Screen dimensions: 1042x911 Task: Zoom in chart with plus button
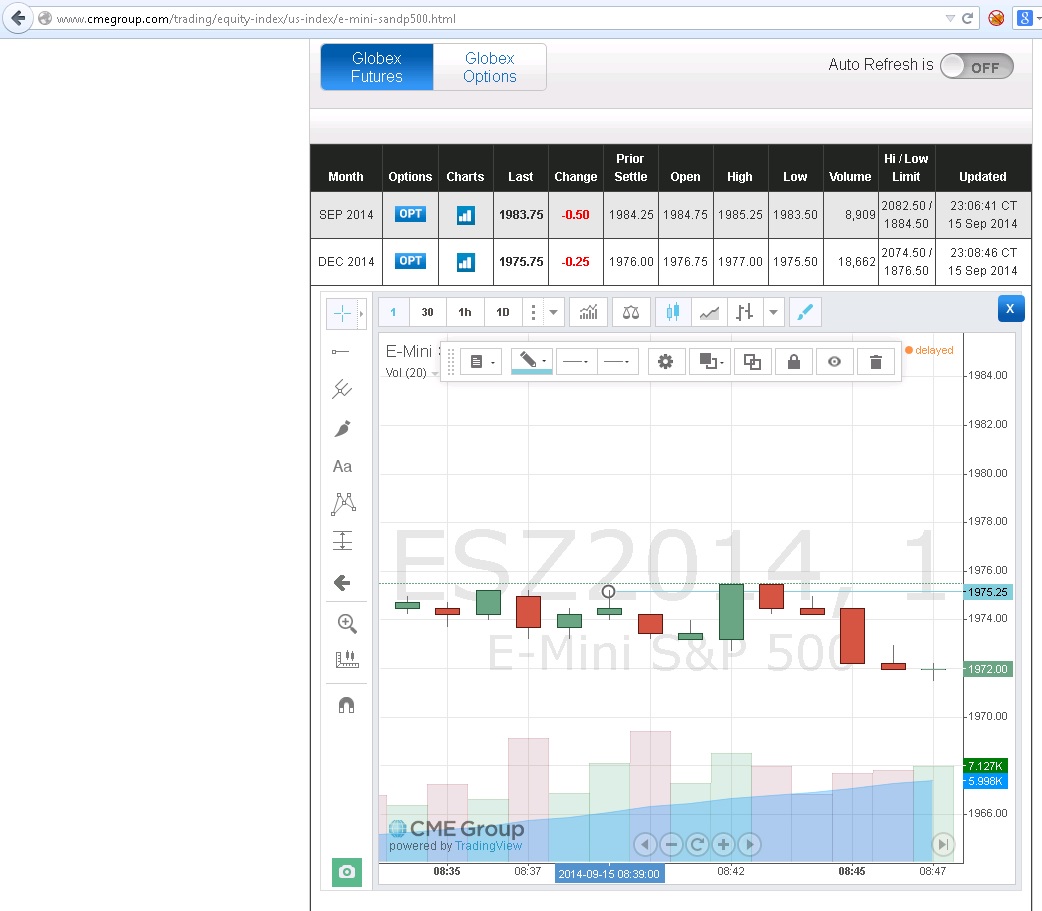click(x=724, y=845)
